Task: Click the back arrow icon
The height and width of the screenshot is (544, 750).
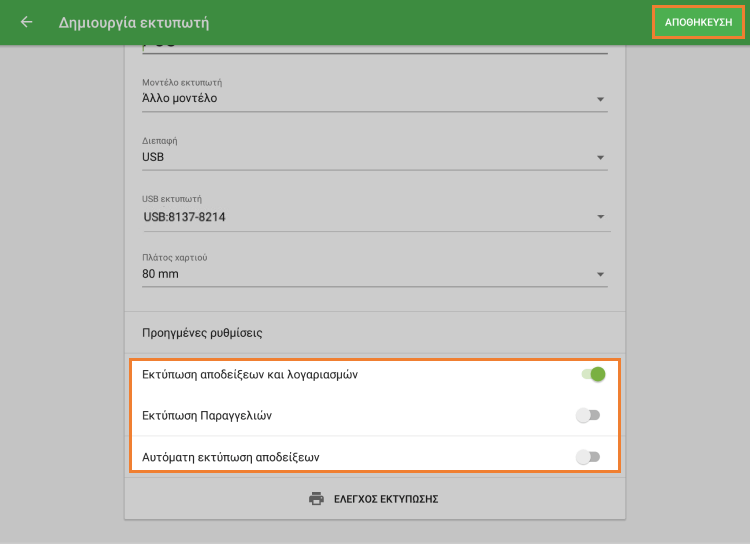Action: pos(26,22)
